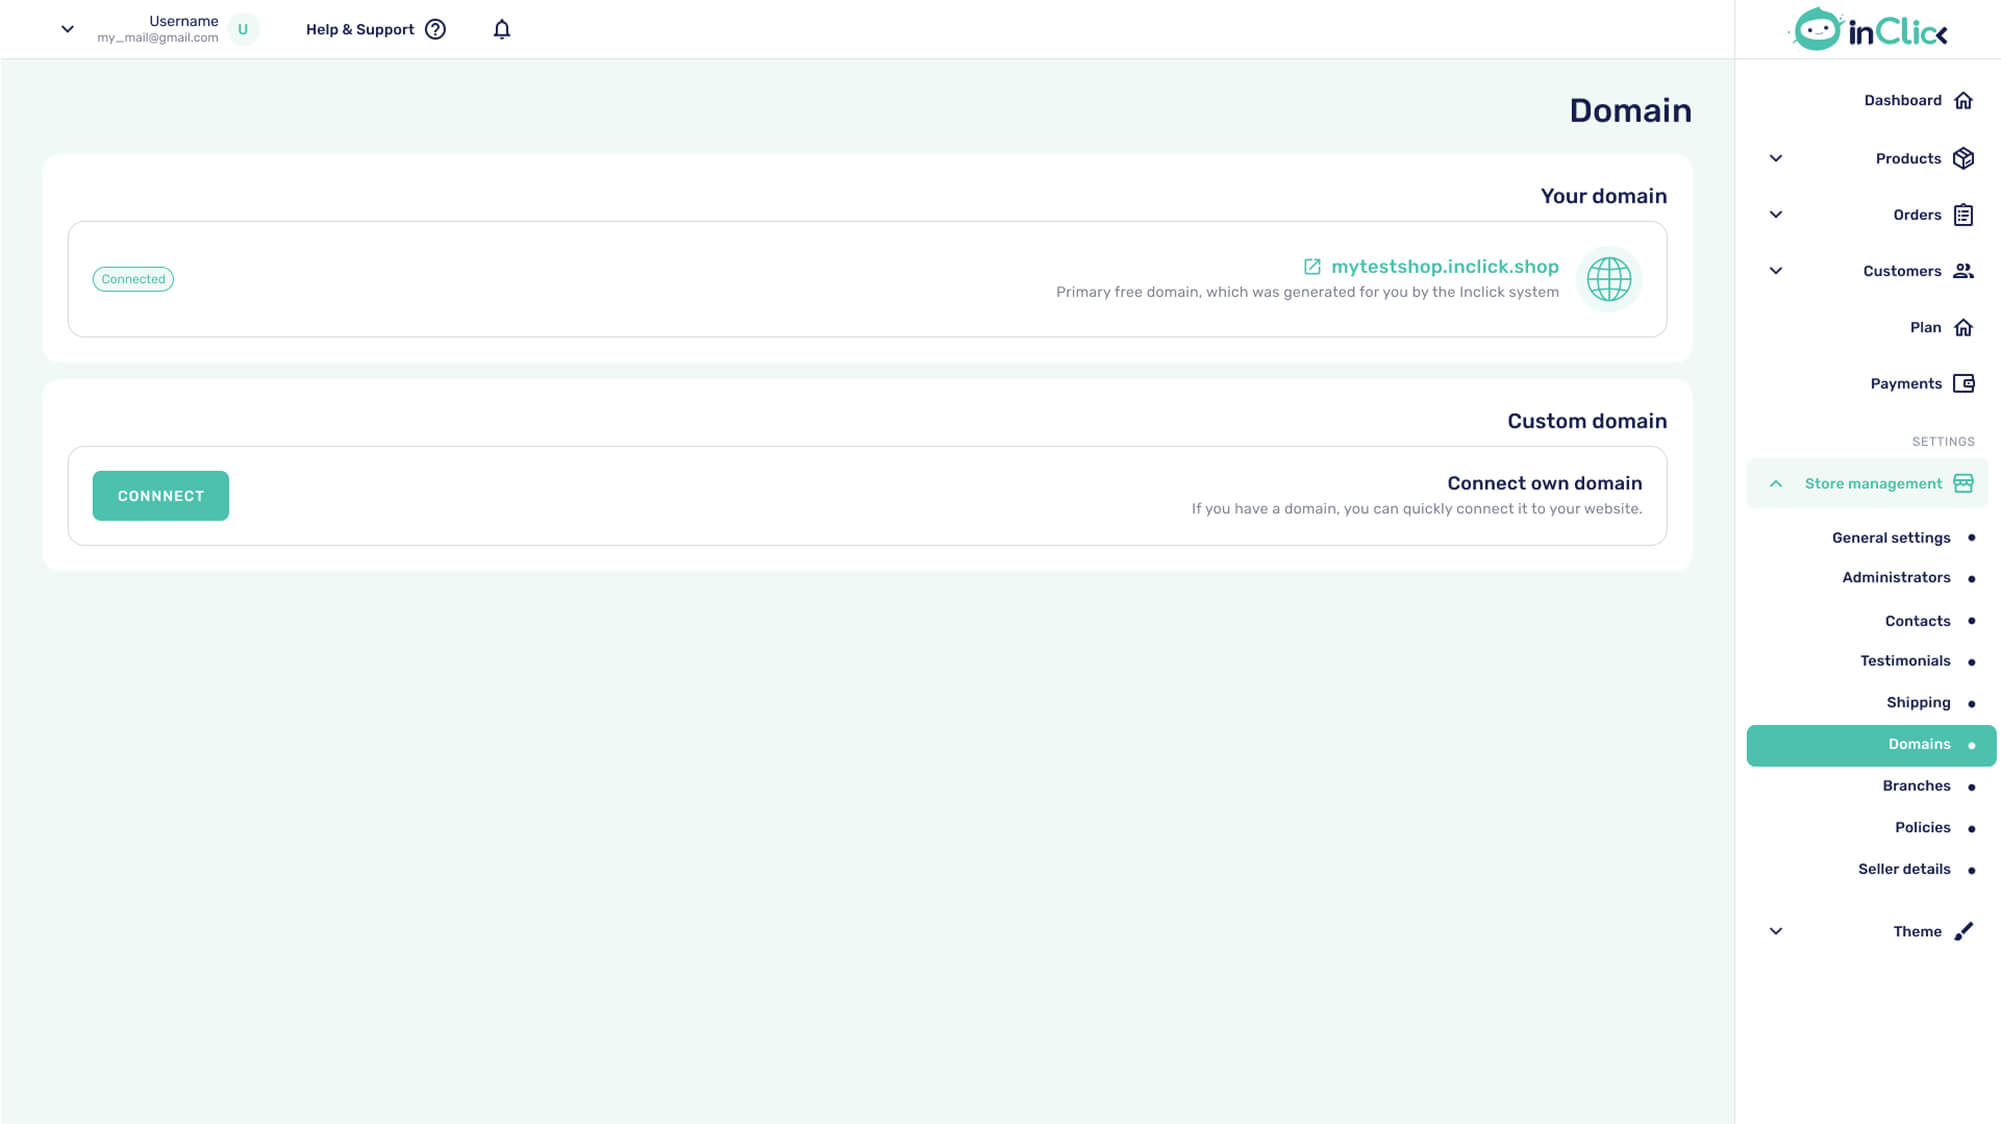Click the user avatar U circle
The image size is (2001, 1124).
pyautogui.click(x=243, y=29)
